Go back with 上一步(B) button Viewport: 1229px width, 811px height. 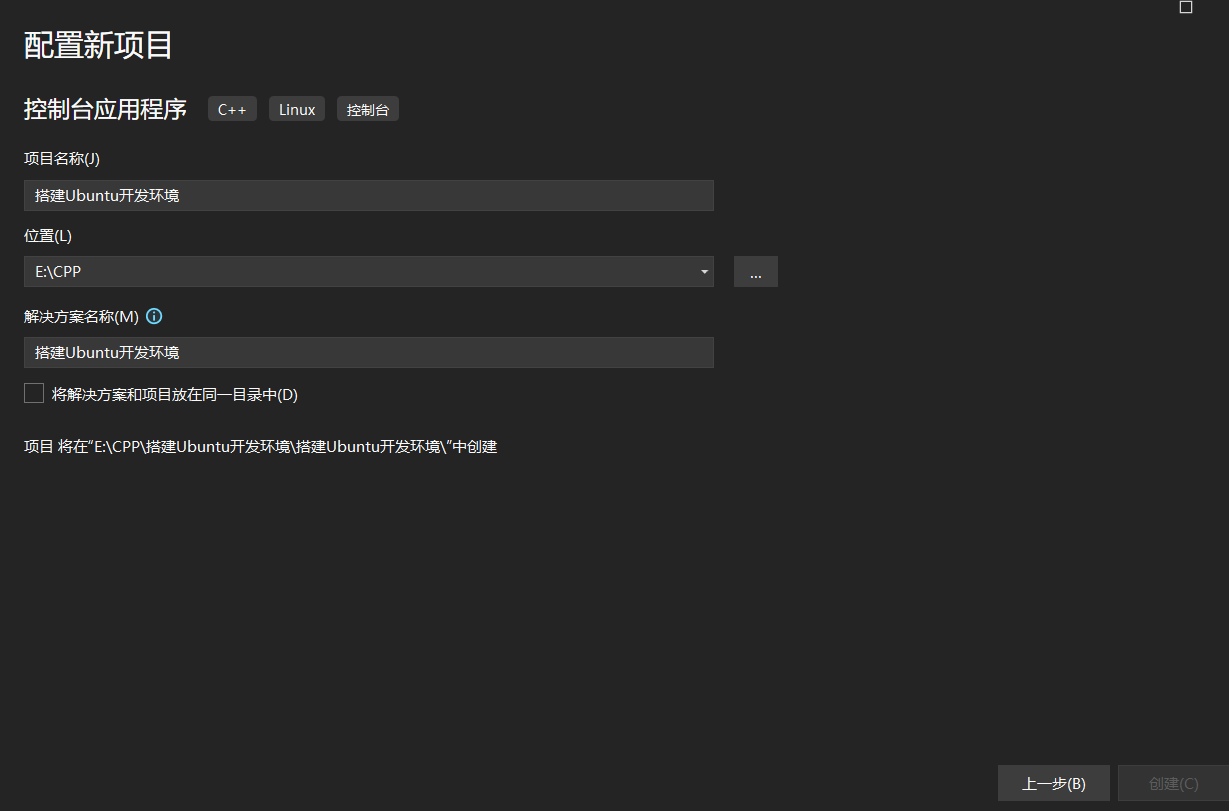pyautogui.click(x=1054, y=783)
